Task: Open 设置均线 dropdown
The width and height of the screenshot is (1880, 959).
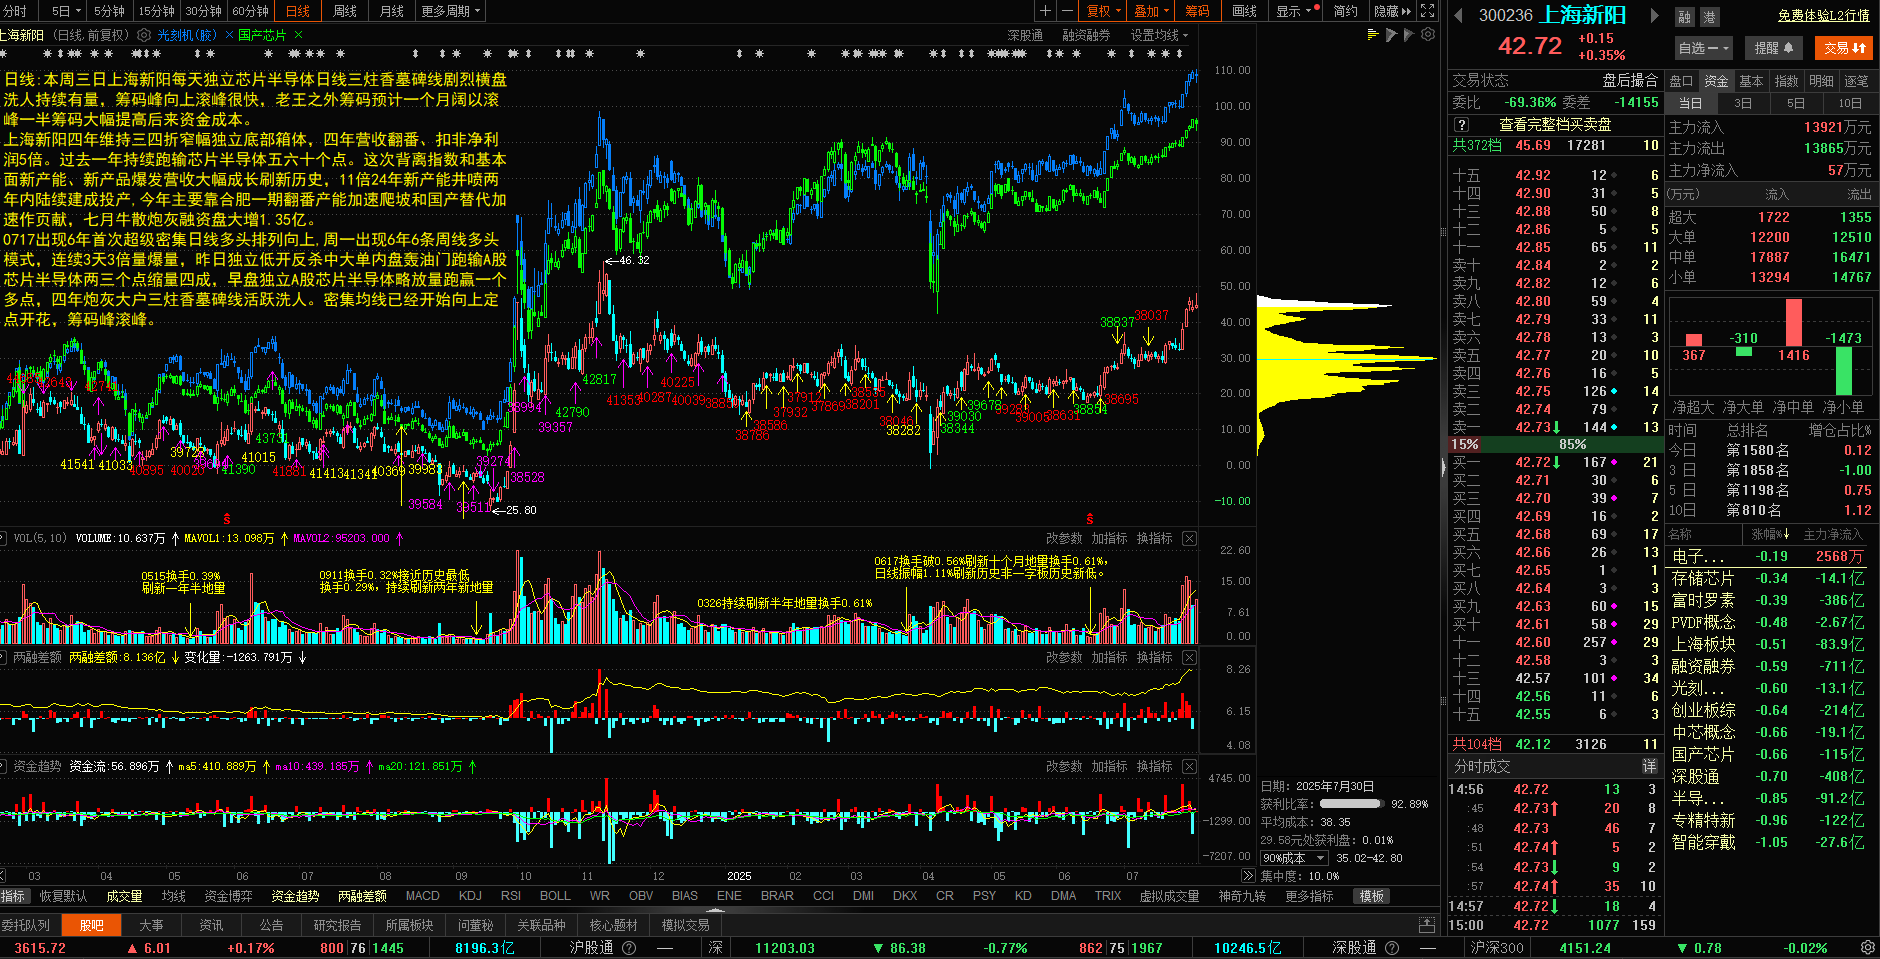Action: pyautogui.click(x=1160, y=35)
